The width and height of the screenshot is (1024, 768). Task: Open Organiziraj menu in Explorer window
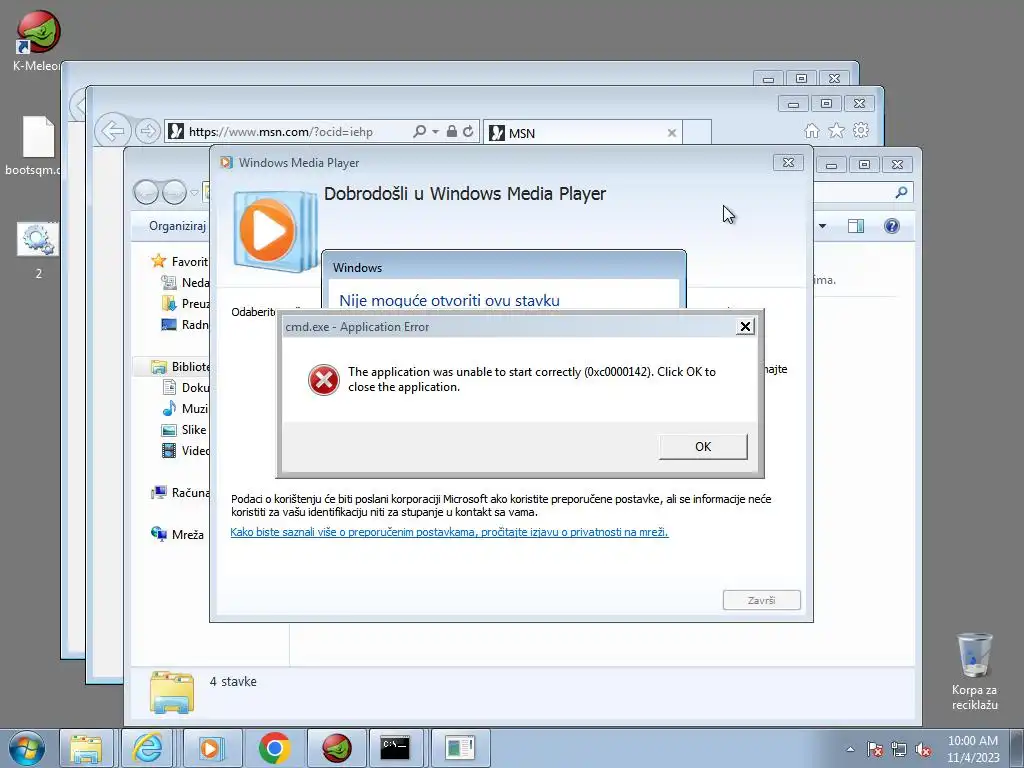[x=177, y=226]
